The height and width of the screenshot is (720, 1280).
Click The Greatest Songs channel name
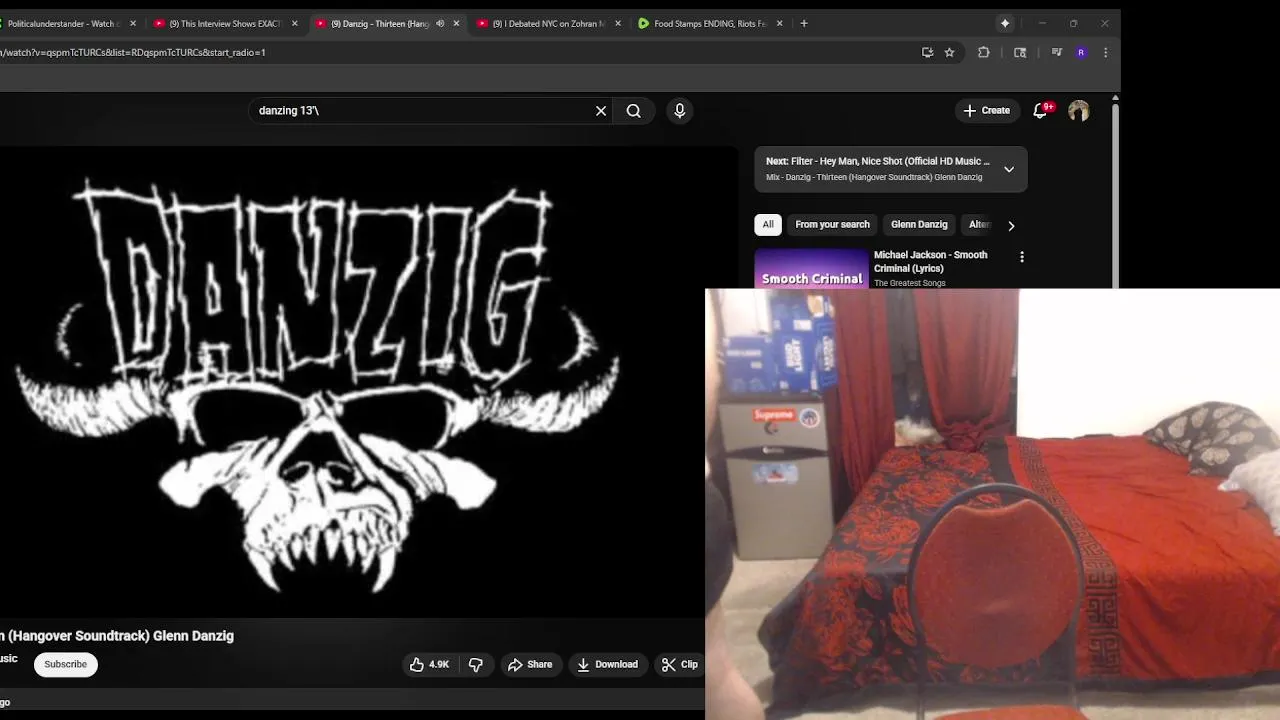click(909, 283)
